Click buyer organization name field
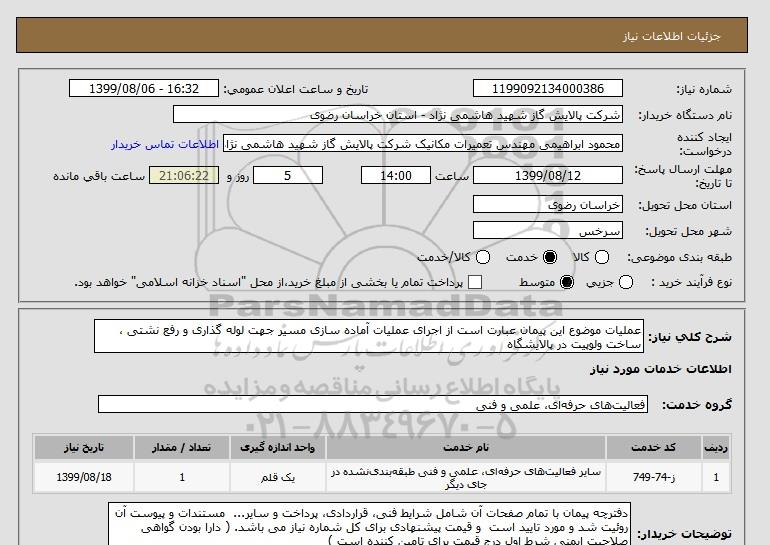 [398, 115]
